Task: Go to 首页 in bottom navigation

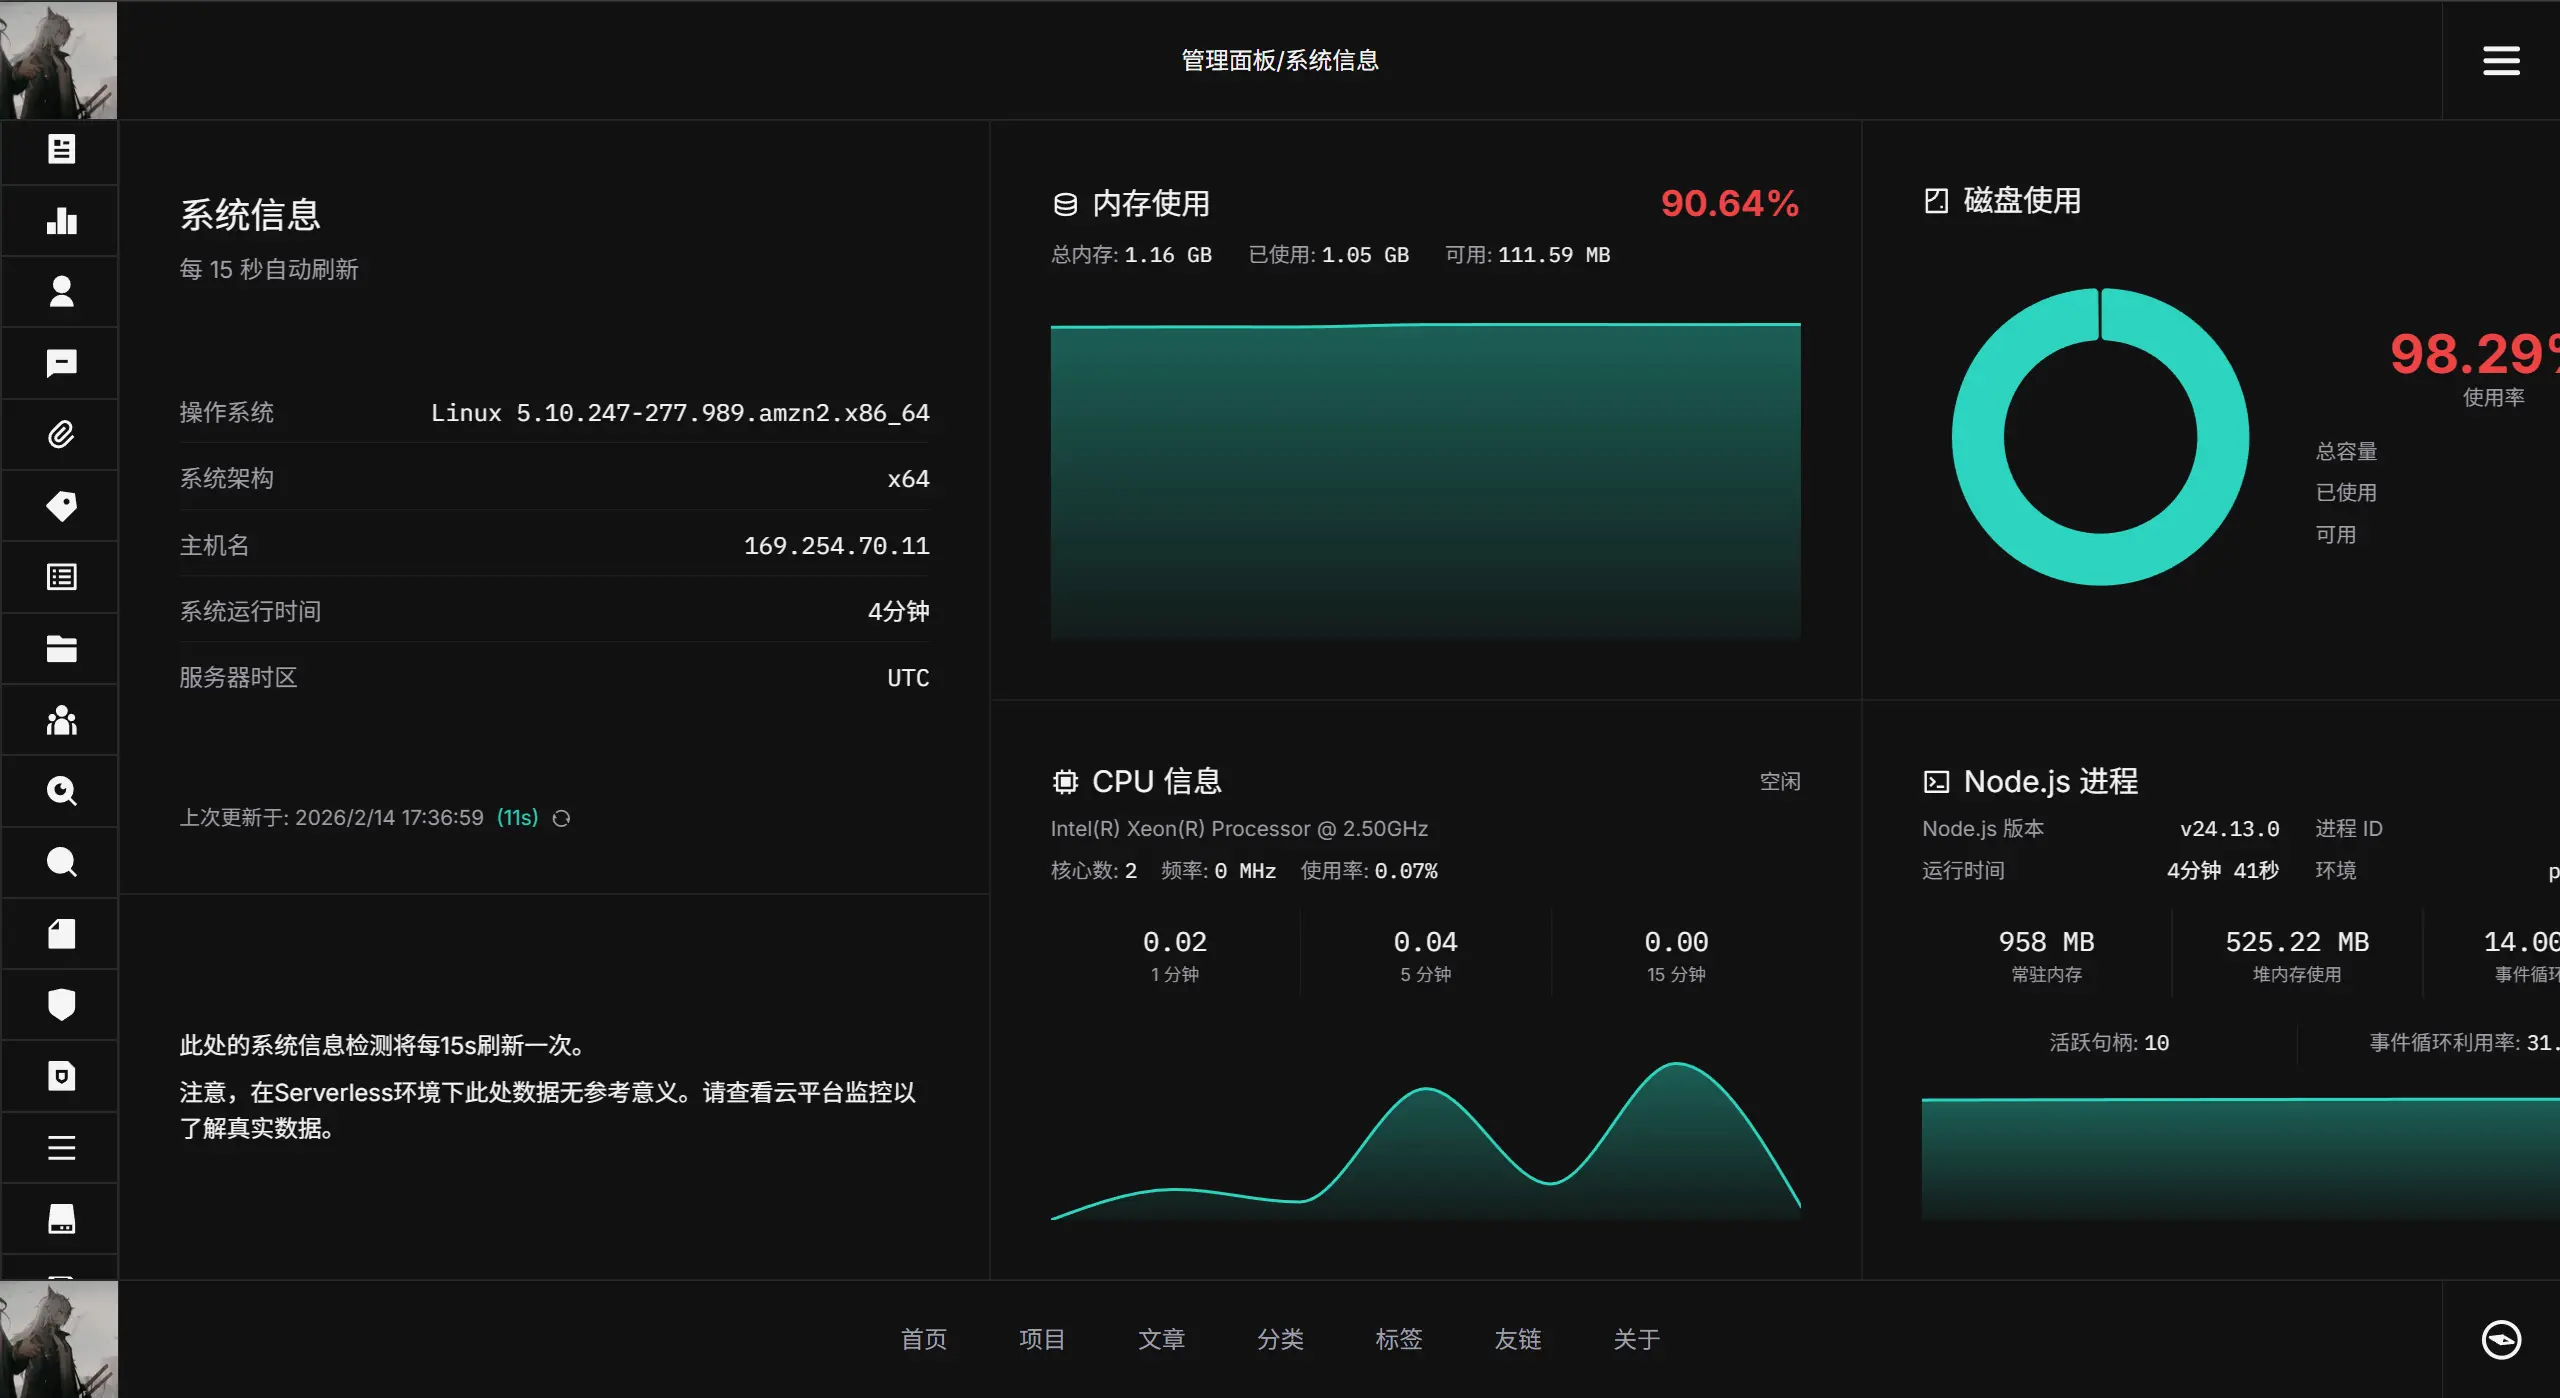Action: pyautogui.click(x=923, y=1339)
